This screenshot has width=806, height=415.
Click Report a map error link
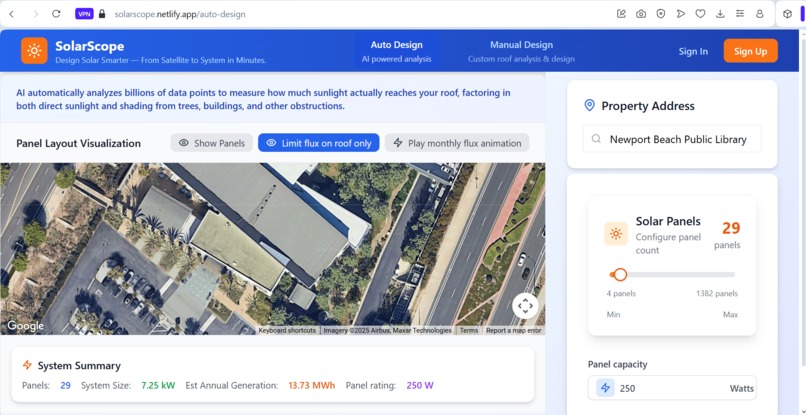[514, 331]
